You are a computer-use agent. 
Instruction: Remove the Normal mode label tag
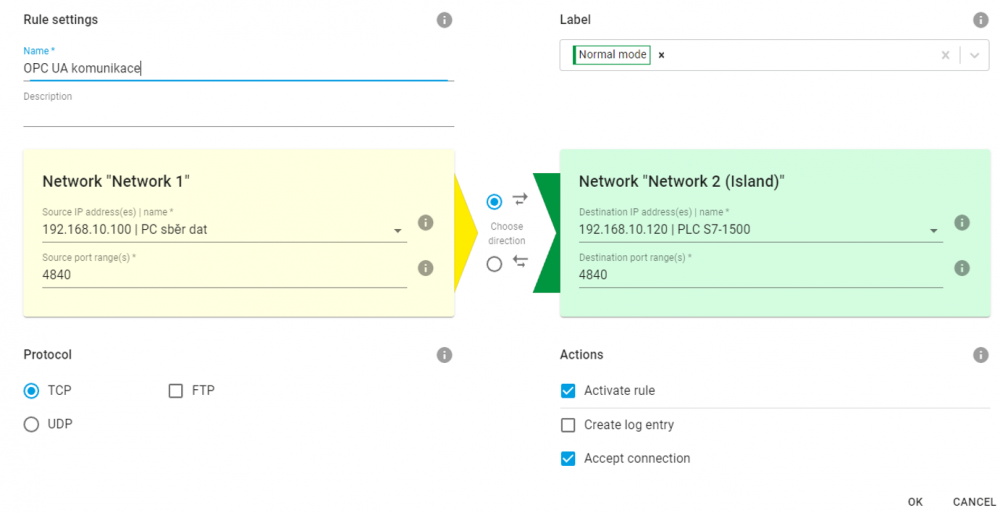[x=661, y=56]
